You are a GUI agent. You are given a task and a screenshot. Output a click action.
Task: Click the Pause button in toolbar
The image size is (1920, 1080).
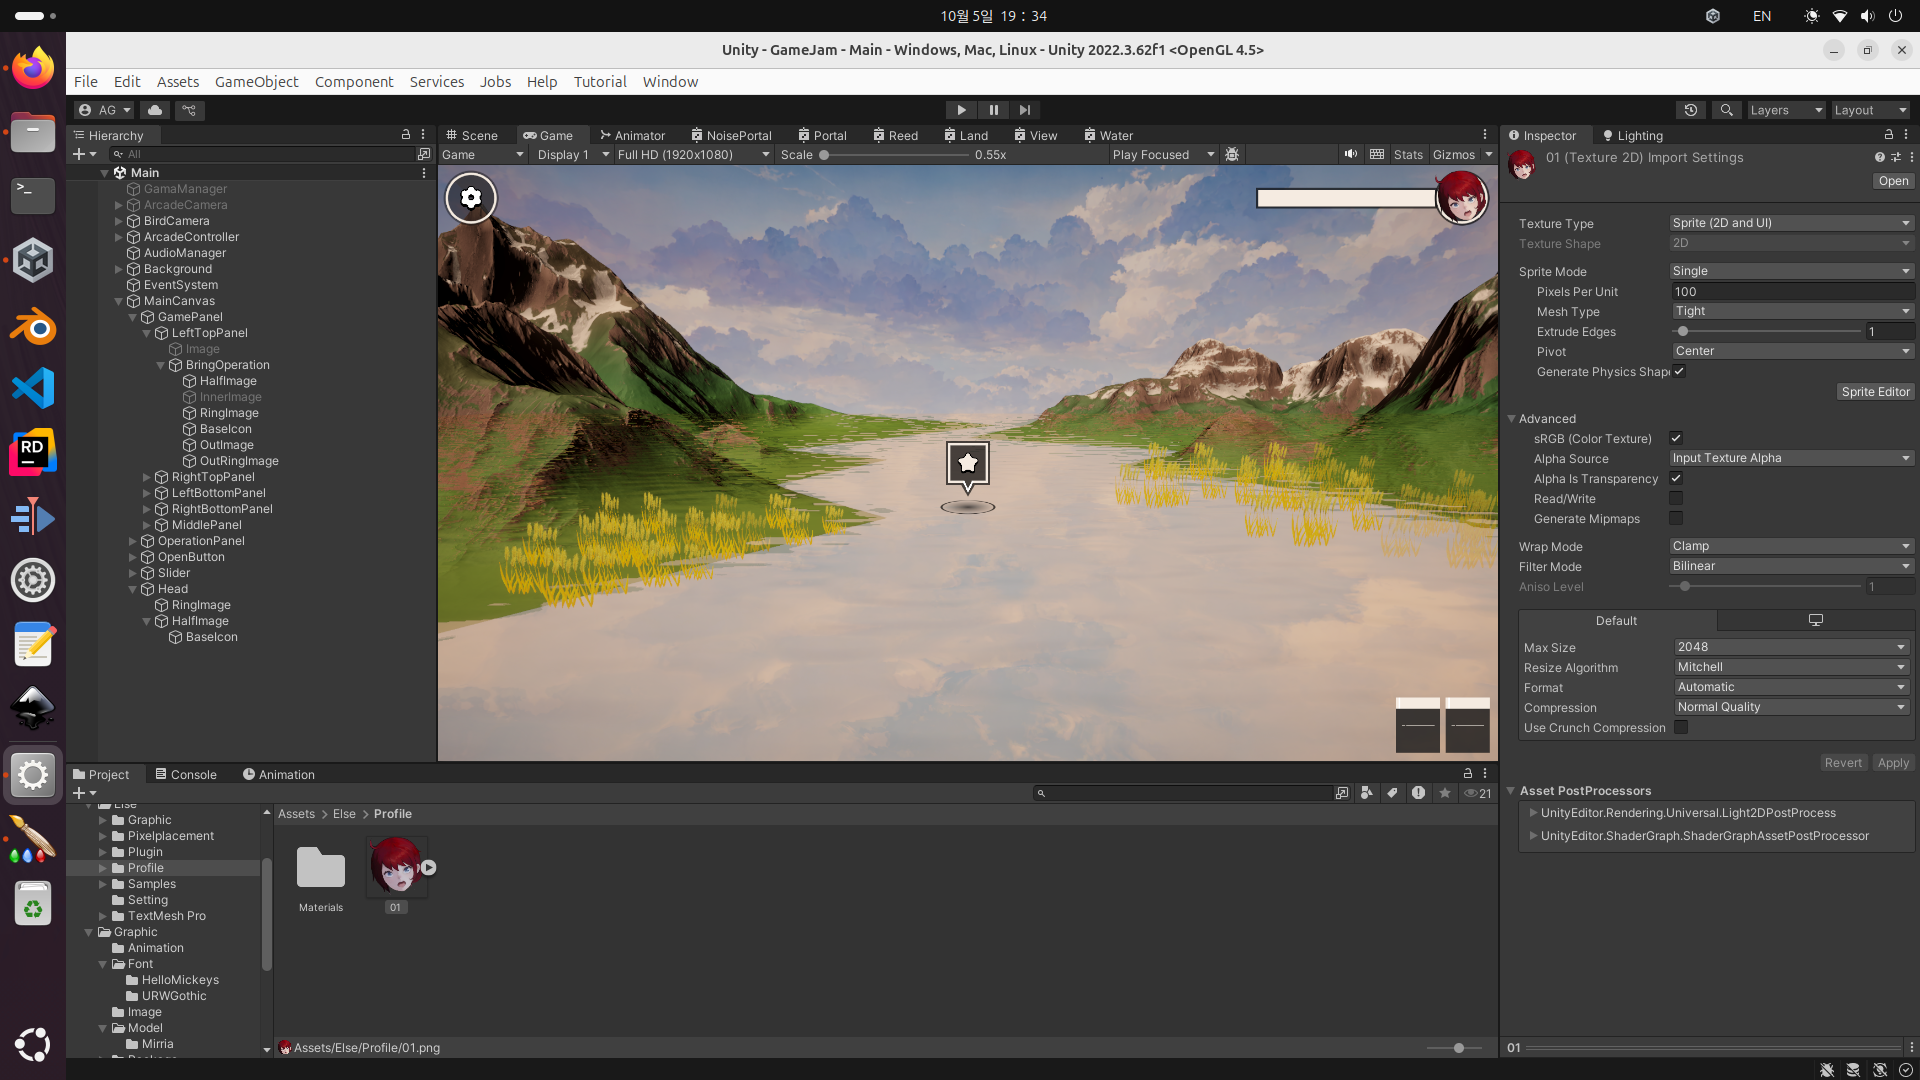[993, 110]
